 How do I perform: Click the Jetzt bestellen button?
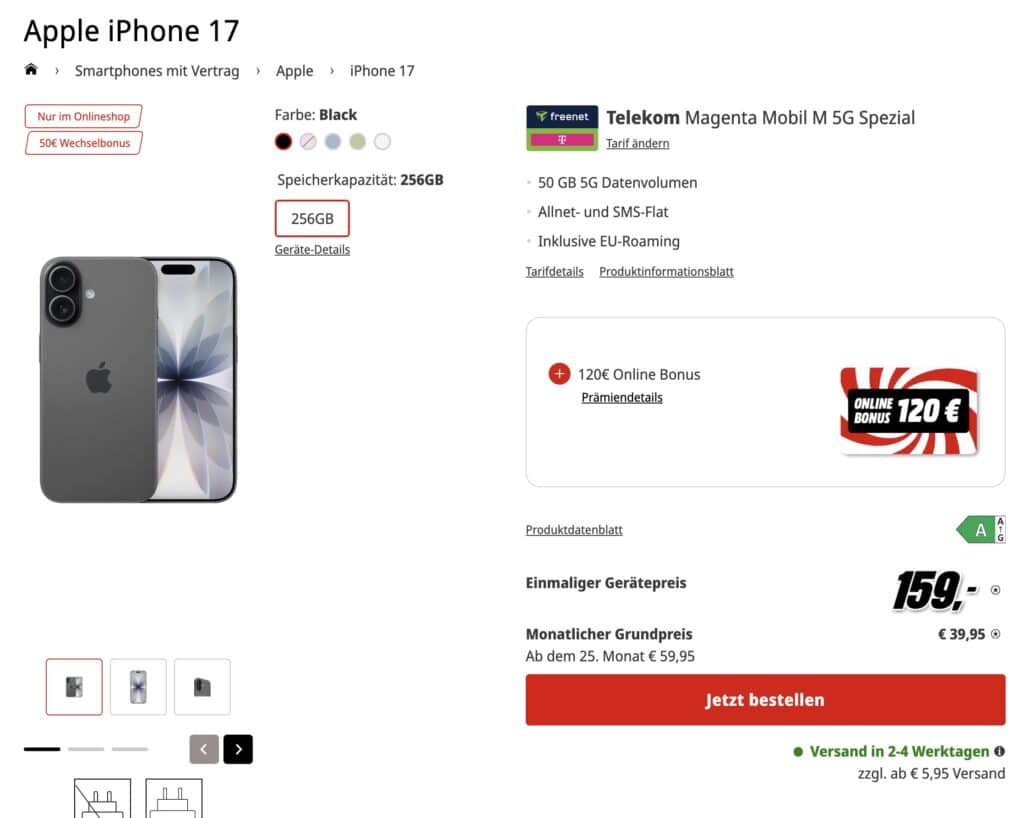click(x=765, y=700)
